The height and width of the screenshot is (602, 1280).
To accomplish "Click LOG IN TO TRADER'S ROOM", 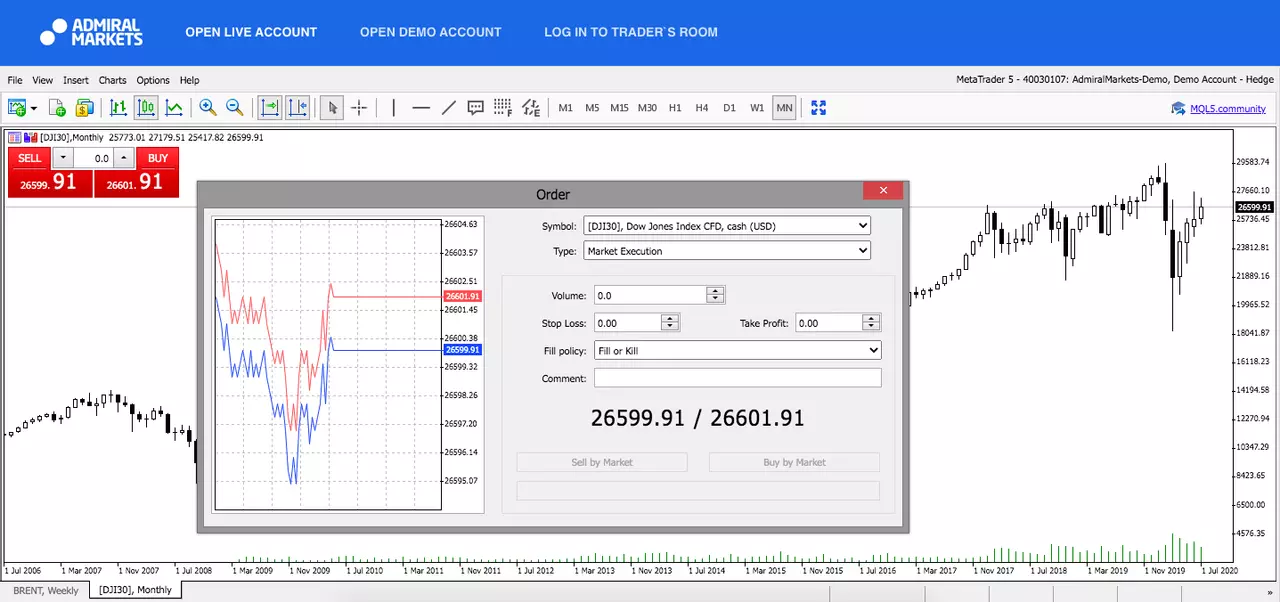I will click(631, 32).
